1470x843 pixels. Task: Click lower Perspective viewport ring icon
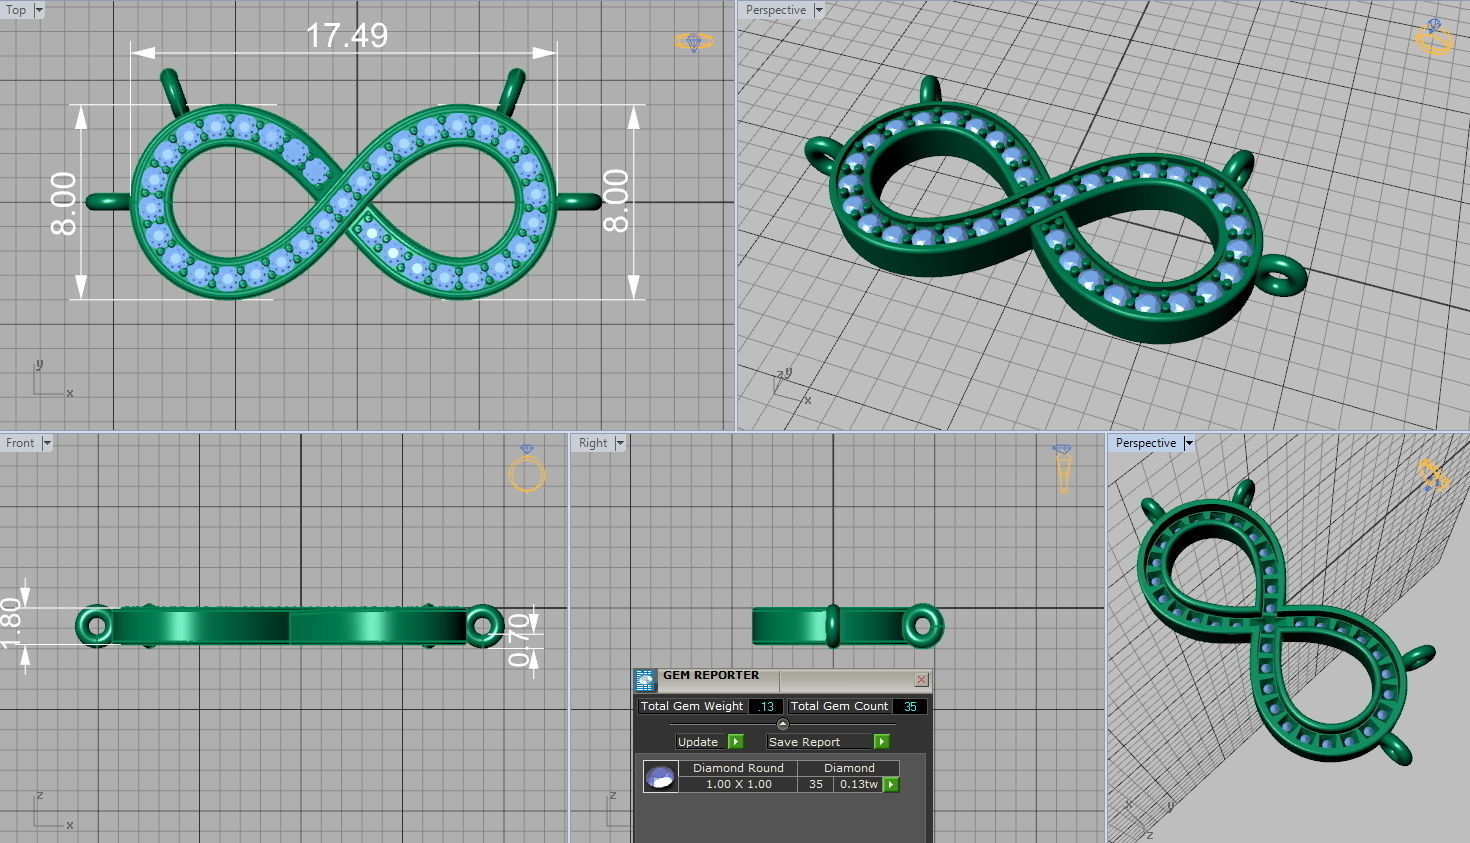tap(1434, 475)
